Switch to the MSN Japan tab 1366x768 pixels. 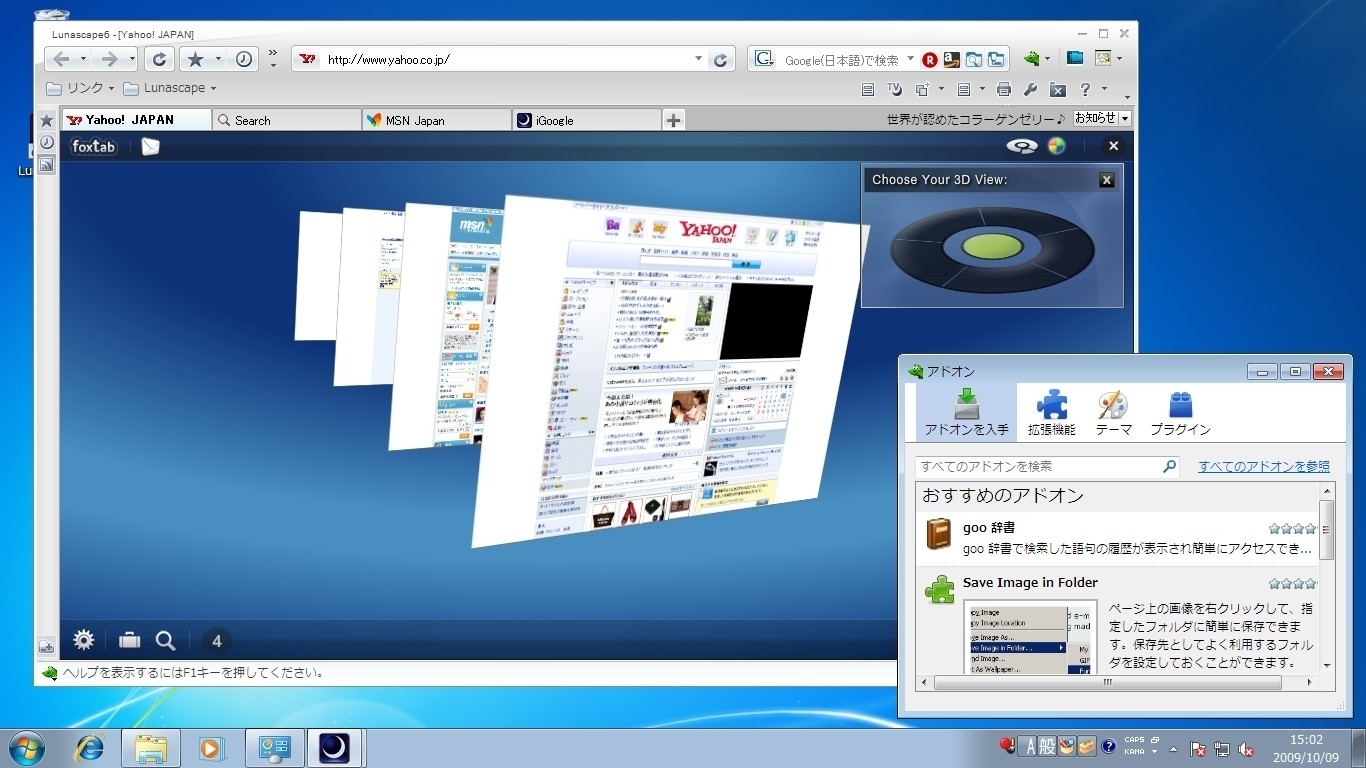[x=436, y=120]
